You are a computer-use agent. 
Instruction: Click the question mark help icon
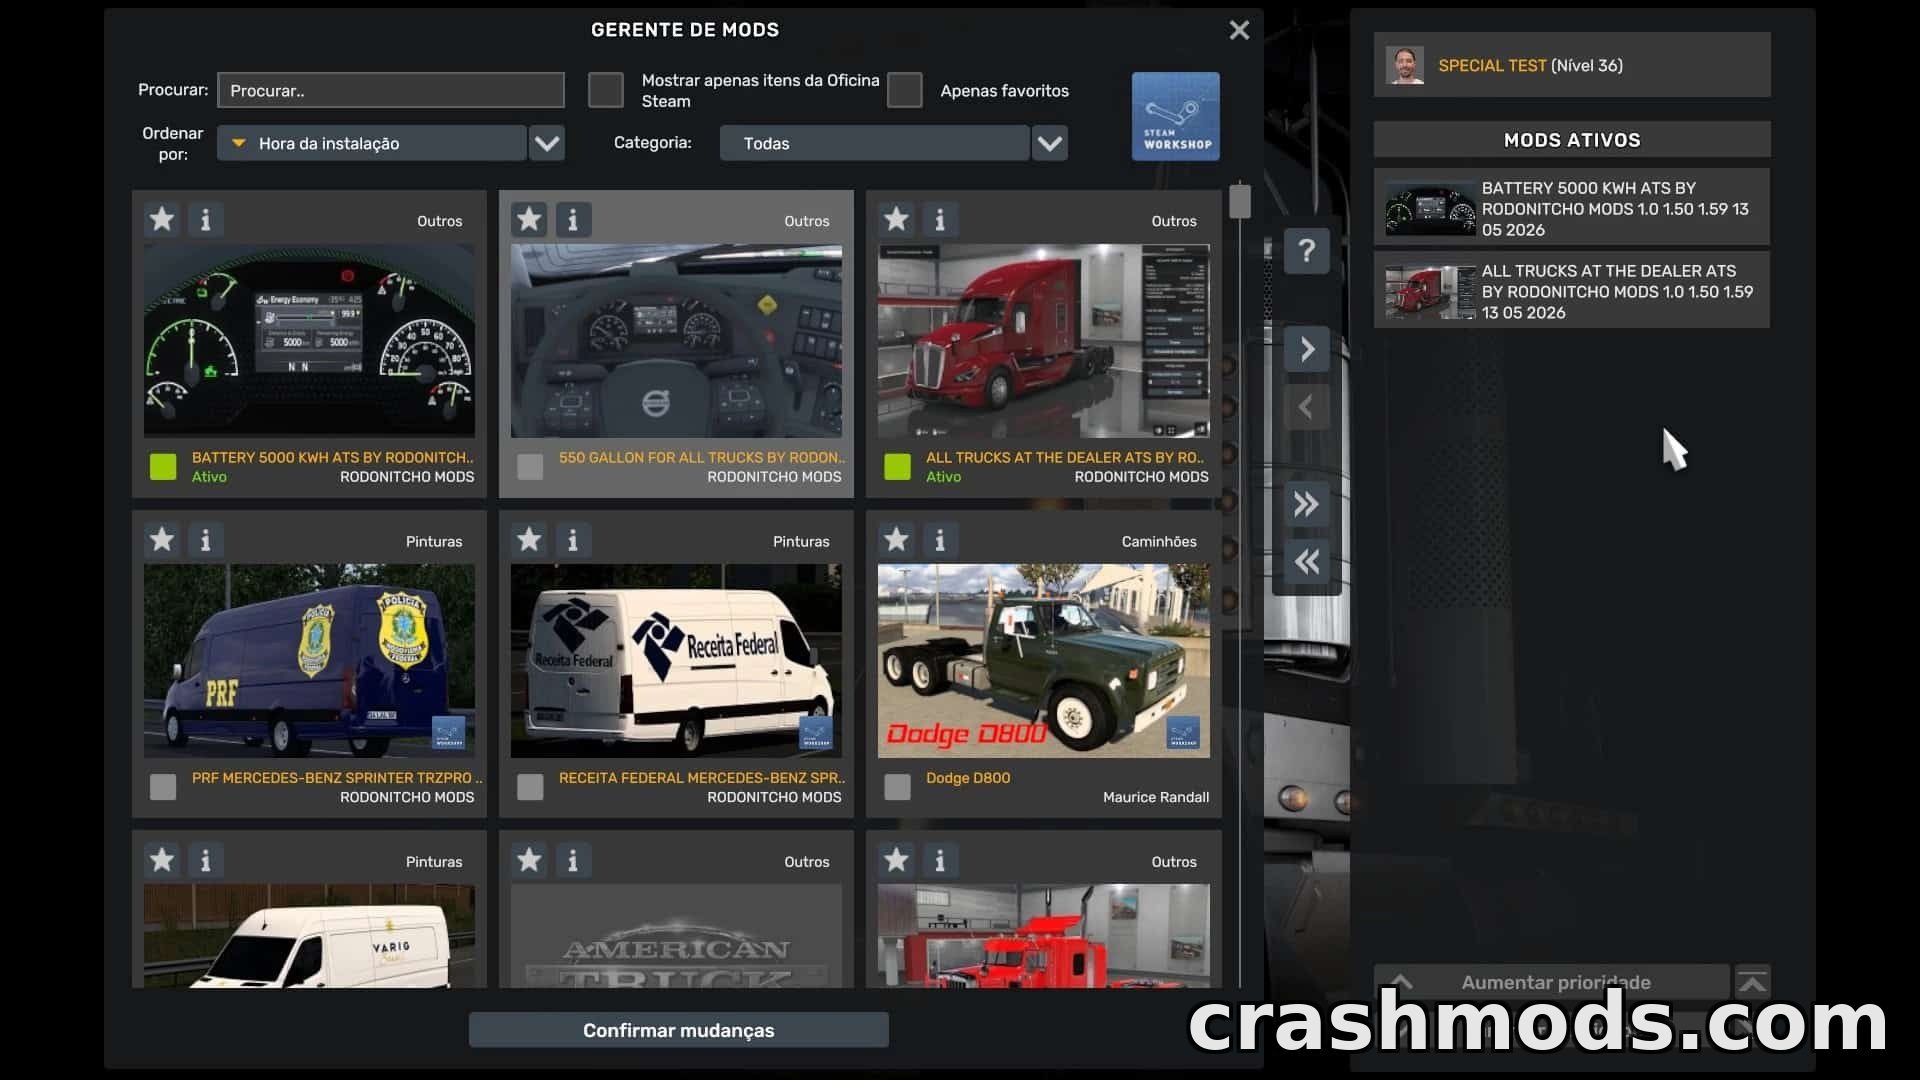pos(1306,250)
